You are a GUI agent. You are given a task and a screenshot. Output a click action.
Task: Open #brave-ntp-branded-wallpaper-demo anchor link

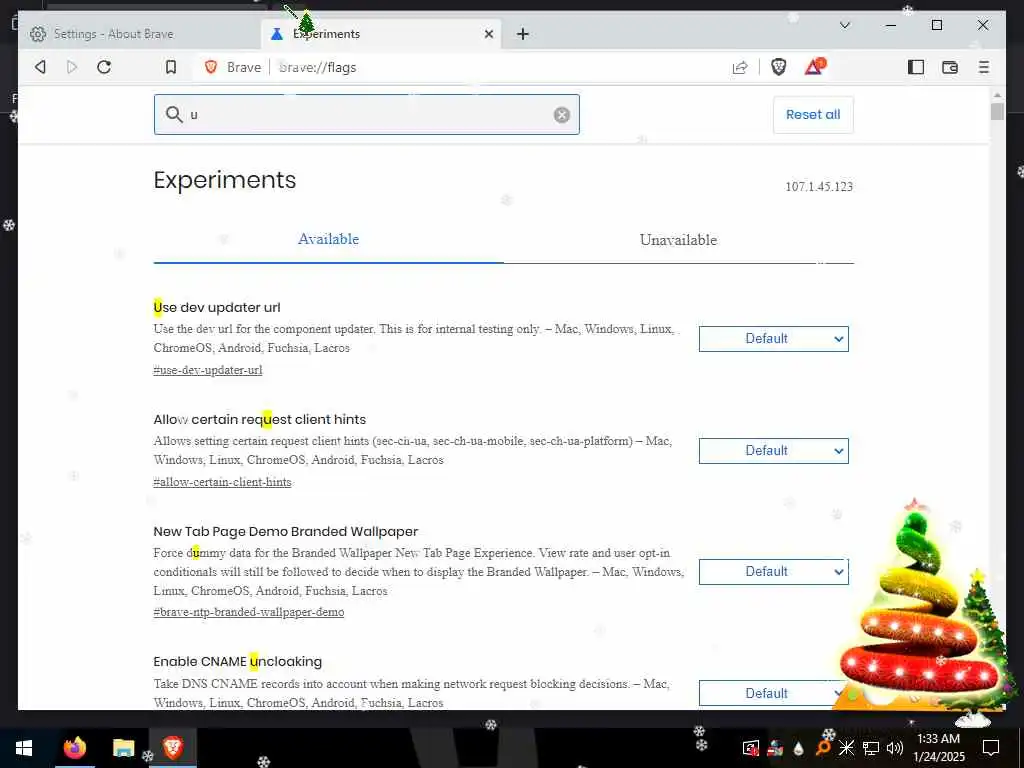coord(249,612)
